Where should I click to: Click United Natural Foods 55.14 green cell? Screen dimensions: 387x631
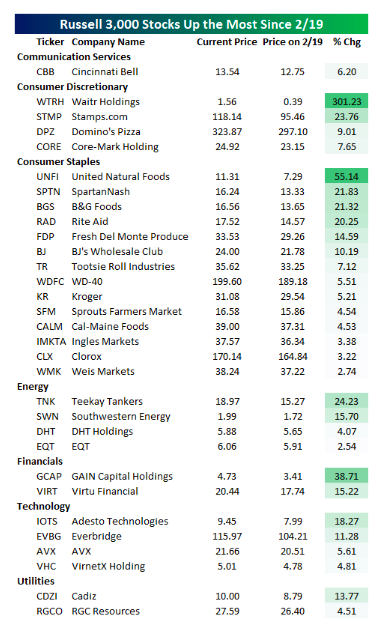pos(346,176)
